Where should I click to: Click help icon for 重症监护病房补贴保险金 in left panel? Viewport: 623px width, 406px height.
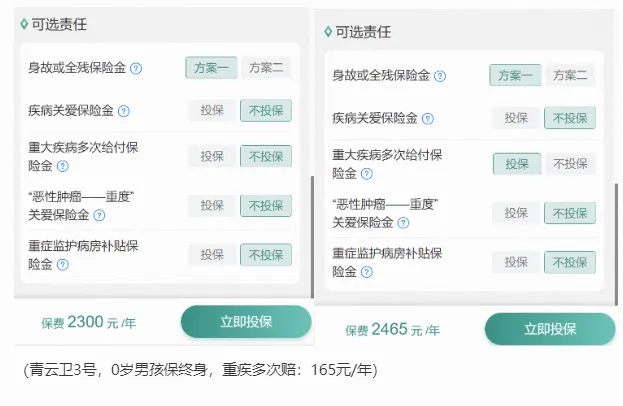pos(62,264)
